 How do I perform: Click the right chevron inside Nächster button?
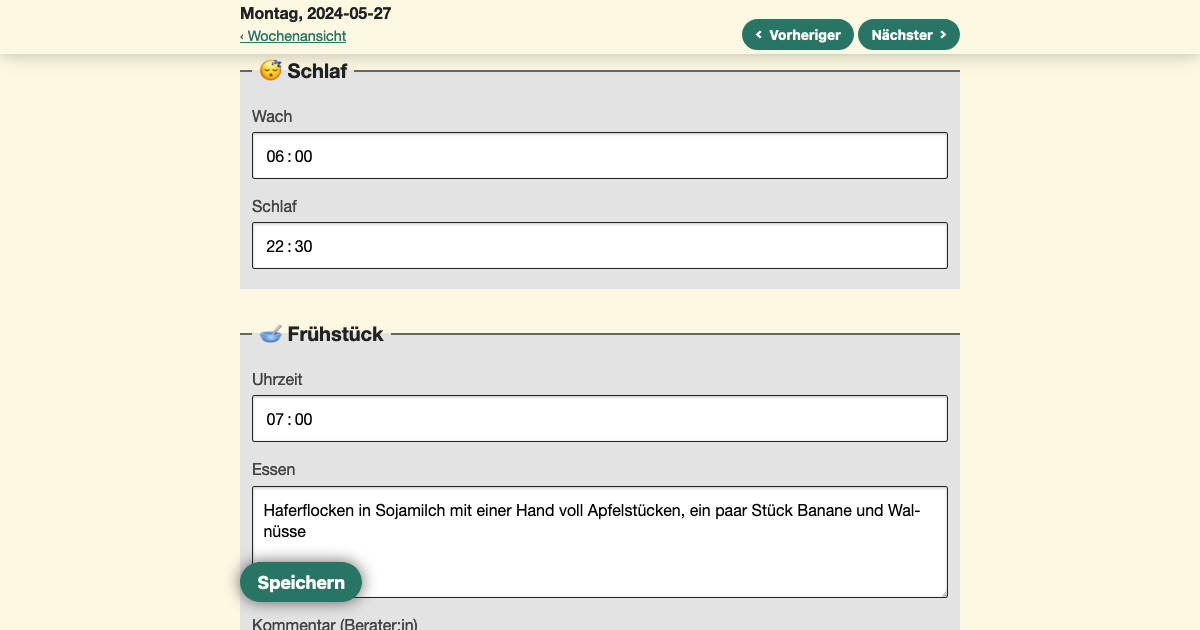(x=942, y=34)
